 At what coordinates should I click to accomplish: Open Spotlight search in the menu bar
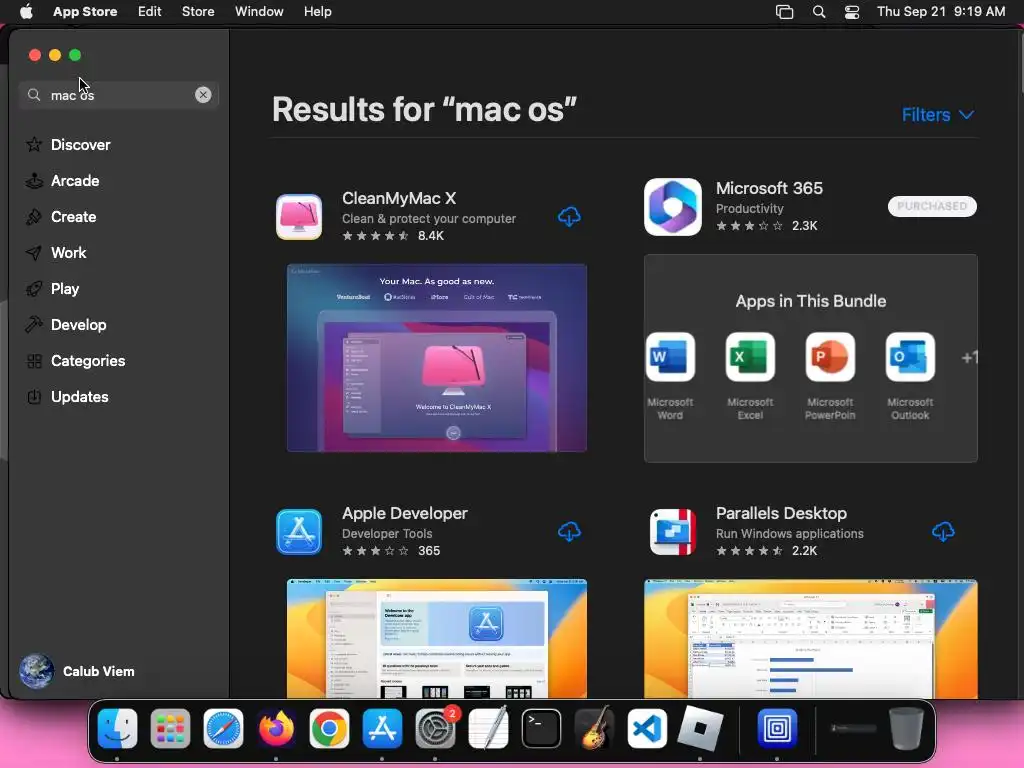(x=819, y=12)
